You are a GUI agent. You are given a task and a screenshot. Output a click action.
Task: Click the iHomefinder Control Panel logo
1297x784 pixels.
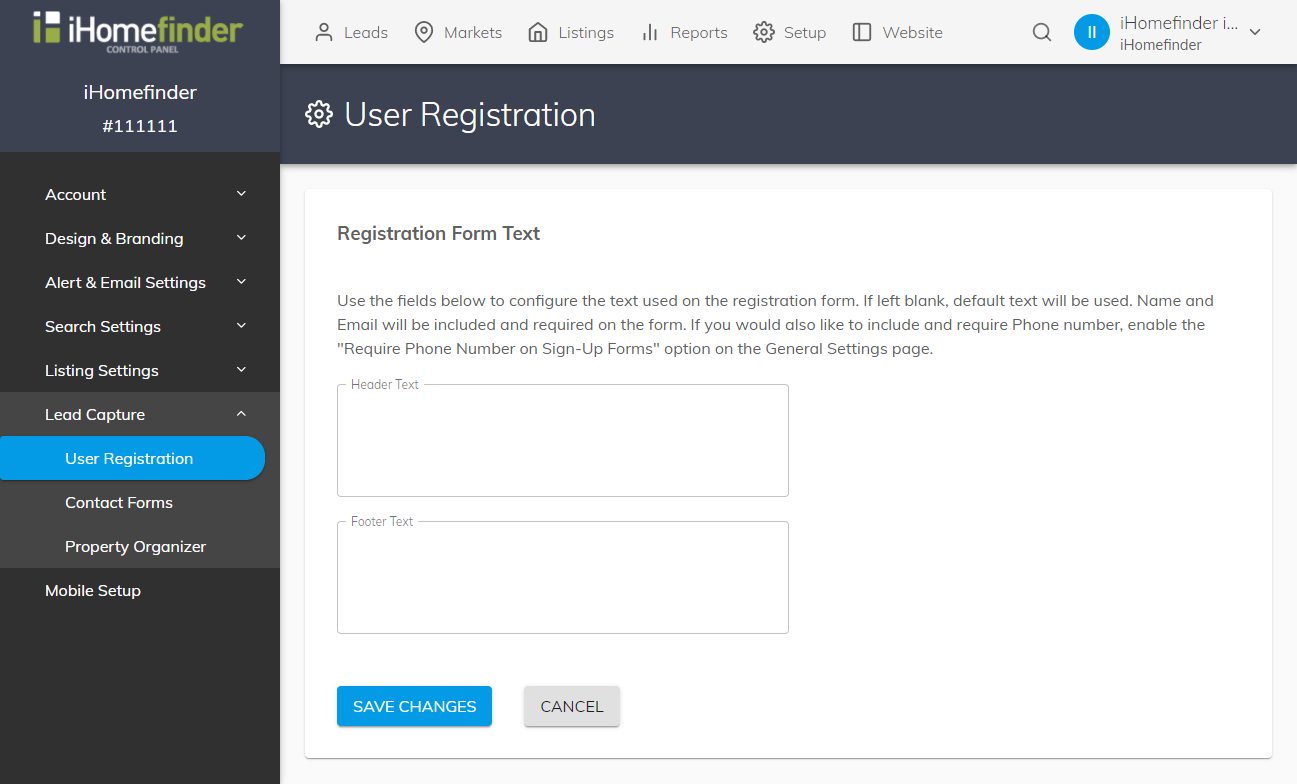(139, 30)
